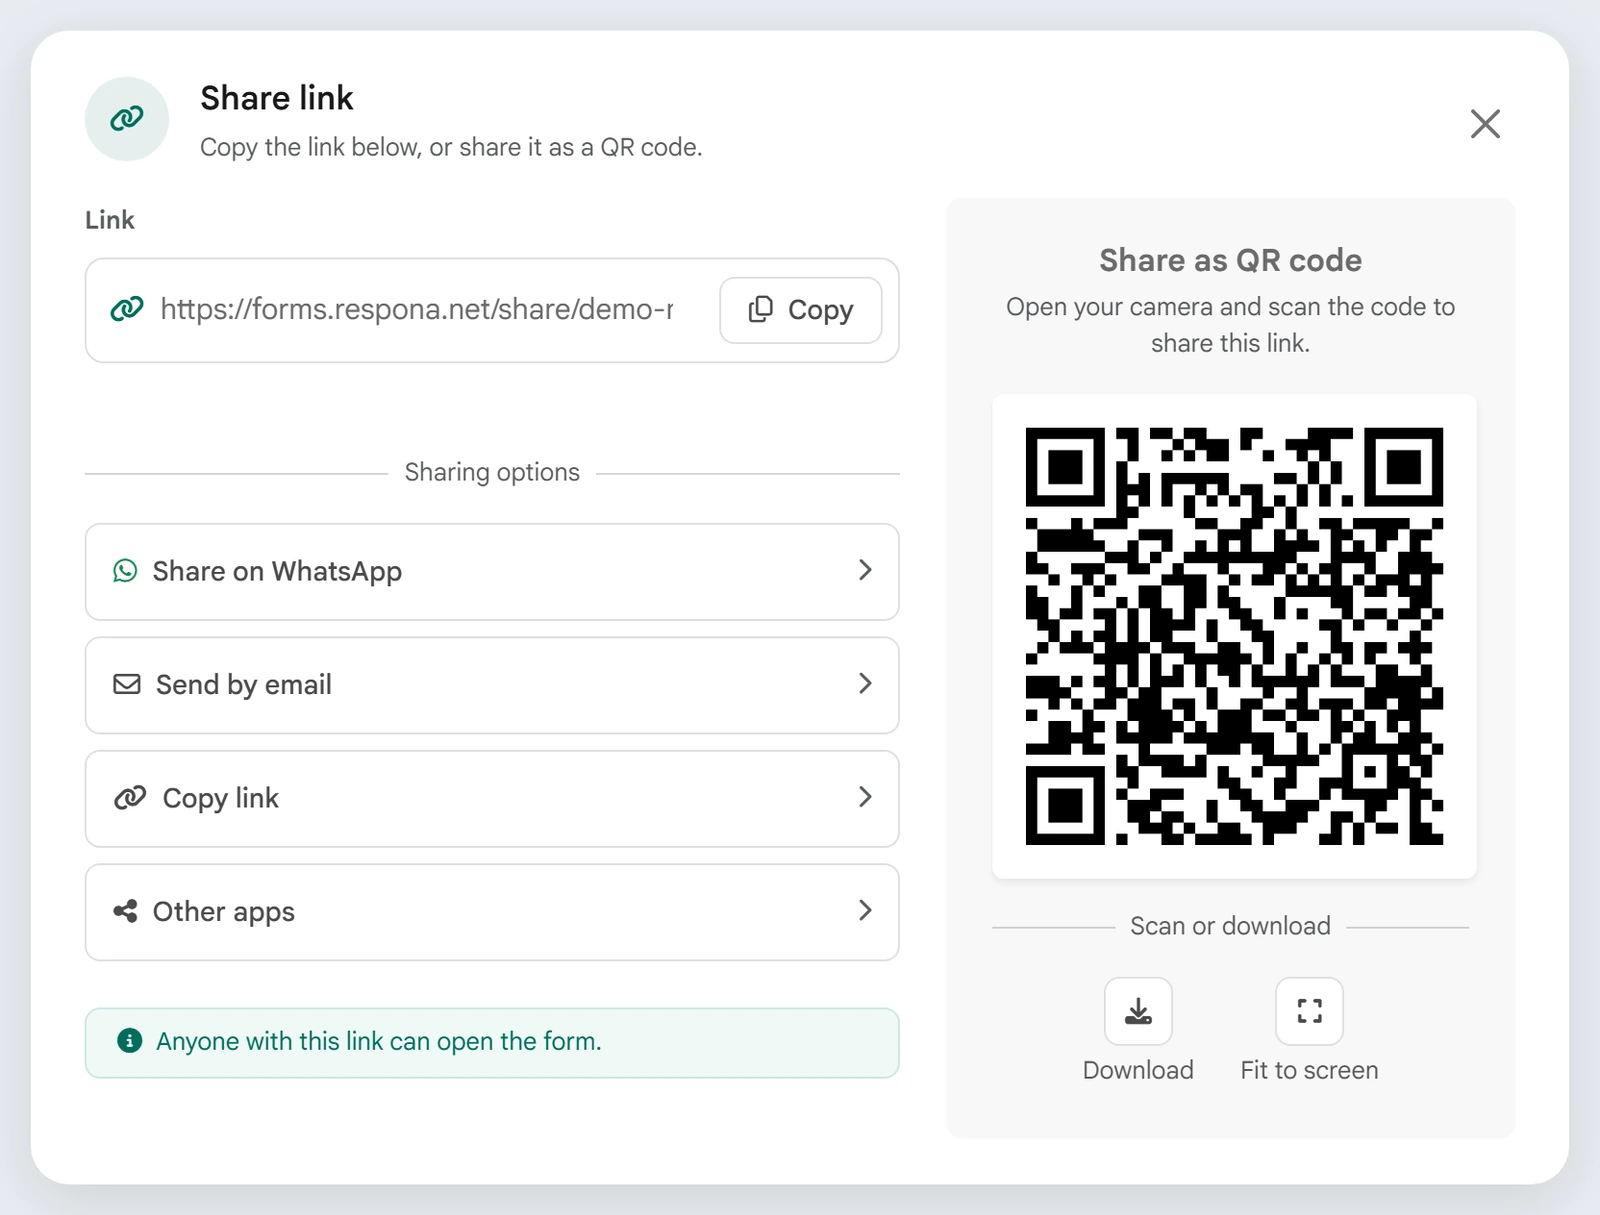Viewport: 1600px width, 1215px height.
Task: Expand the Other apps chevron arrow
Action: [x=865, y=910]
